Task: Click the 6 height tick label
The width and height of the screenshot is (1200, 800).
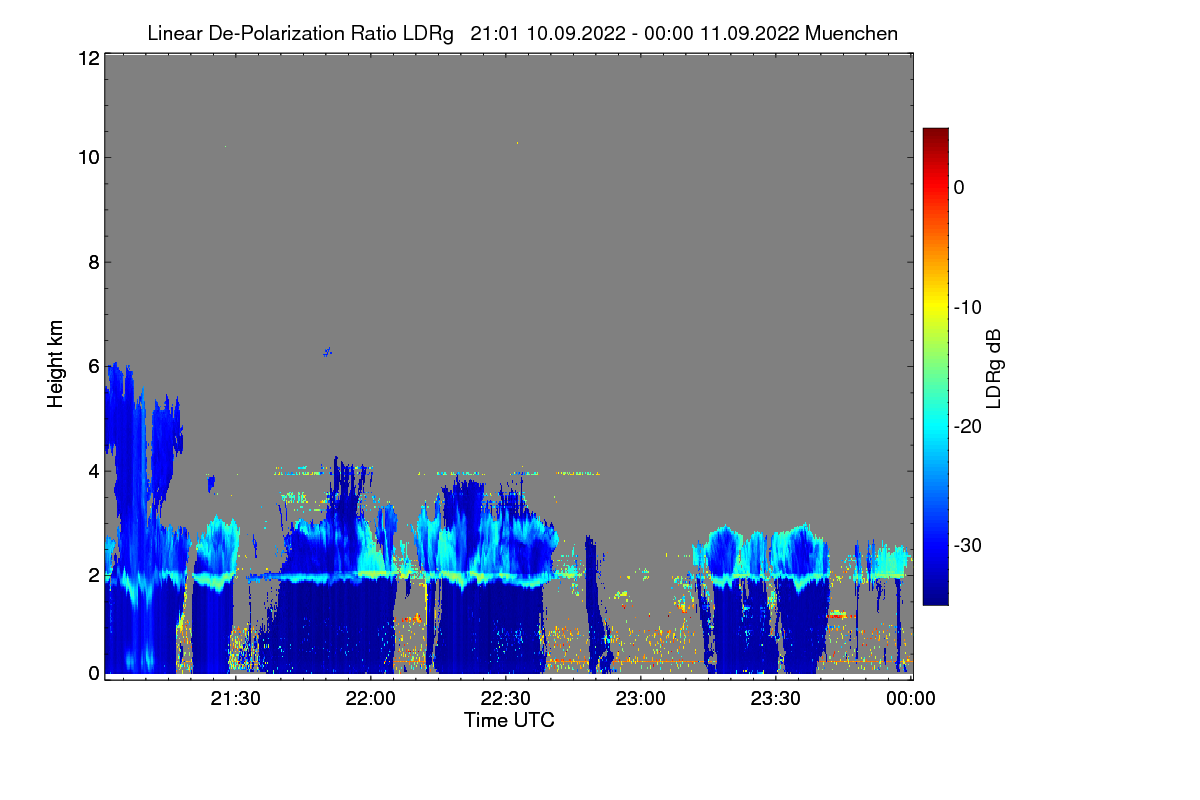Action: click(92, 366)
